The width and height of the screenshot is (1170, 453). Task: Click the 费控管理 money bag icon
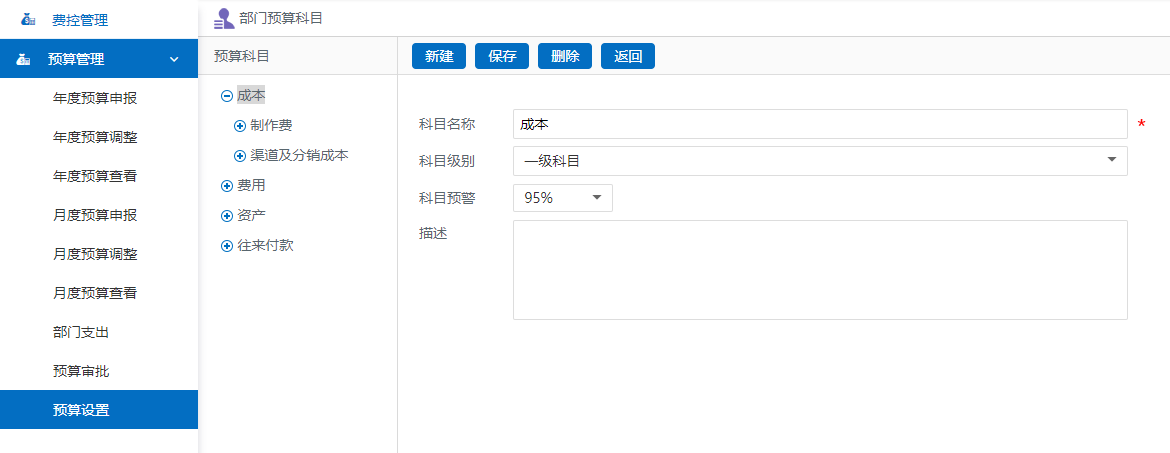click(27, 20)
